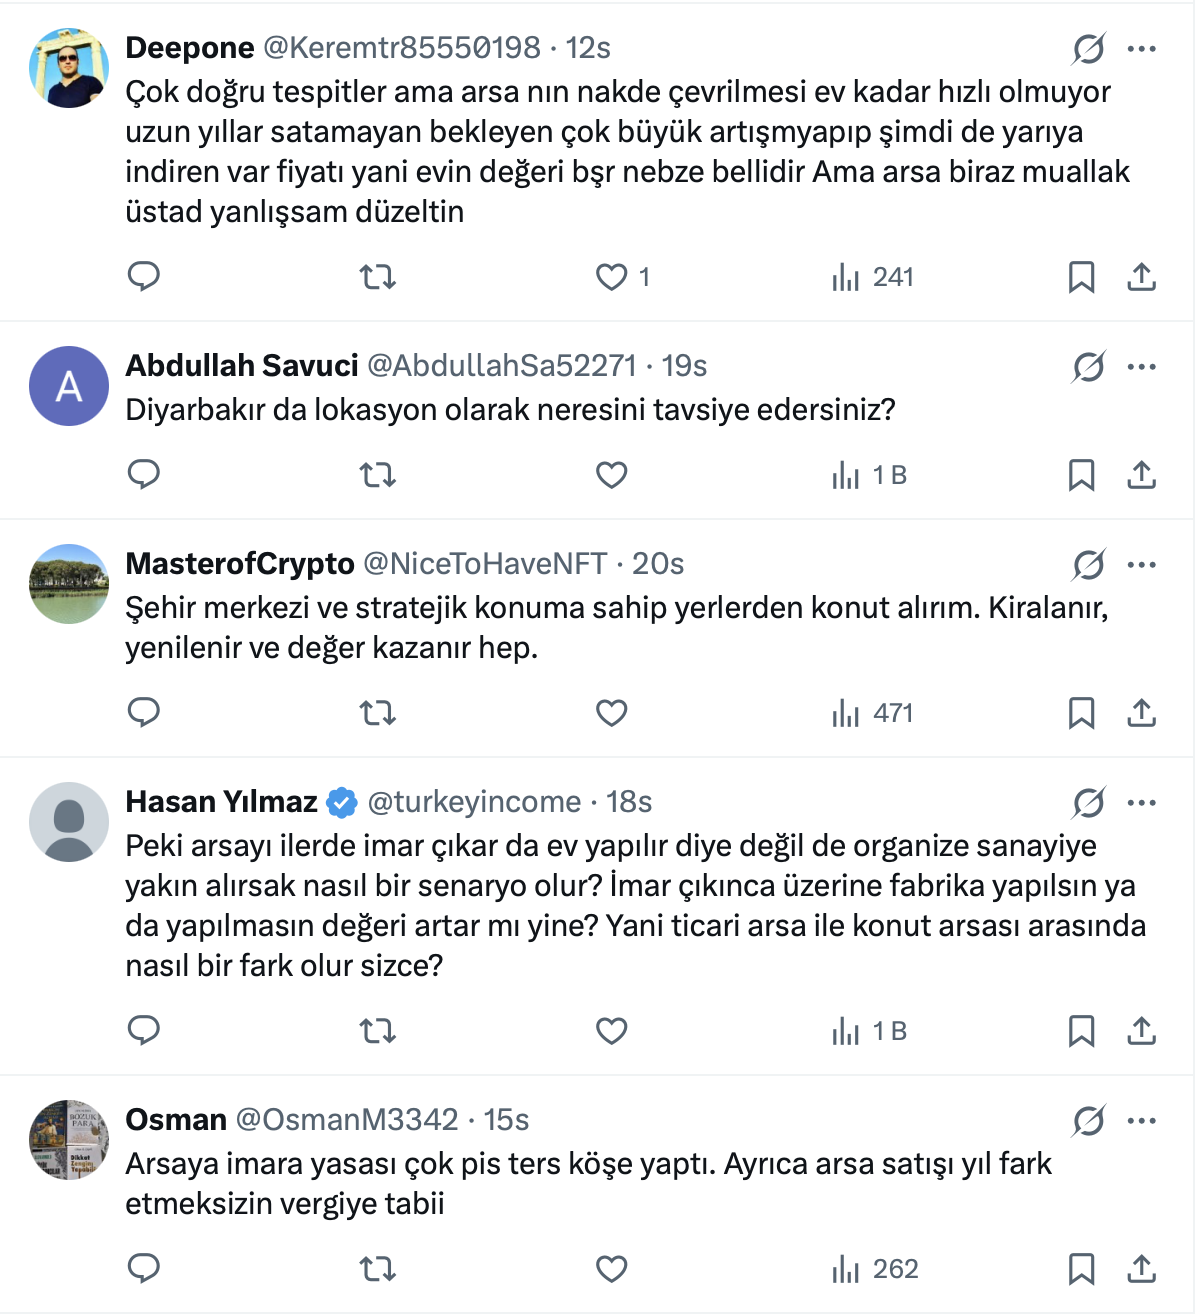
Task: Share MasterofCrypto's tweet
Action: coord(1141,713)
